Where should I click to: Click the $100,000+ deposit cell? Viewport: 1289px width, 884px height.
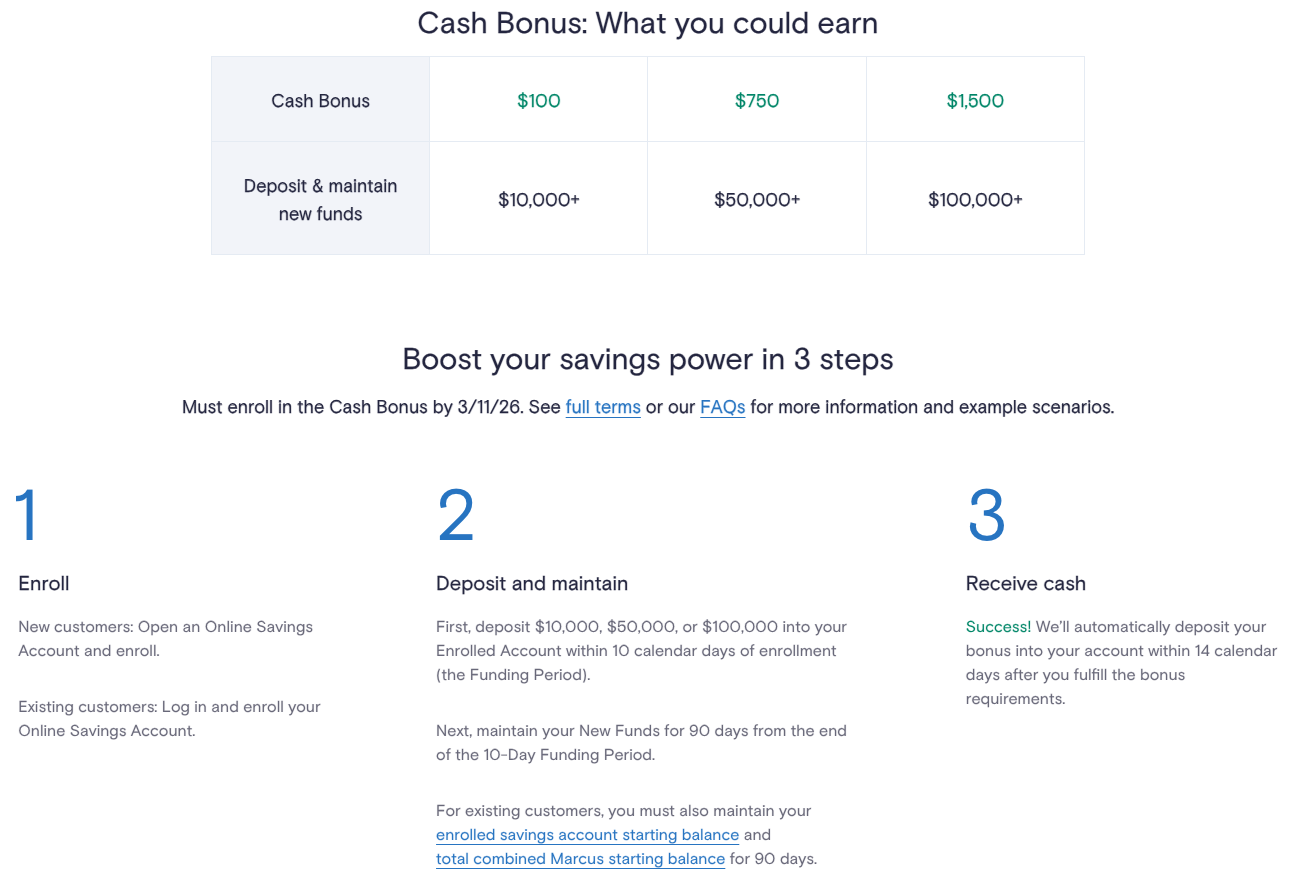click(x=975, y=199)
